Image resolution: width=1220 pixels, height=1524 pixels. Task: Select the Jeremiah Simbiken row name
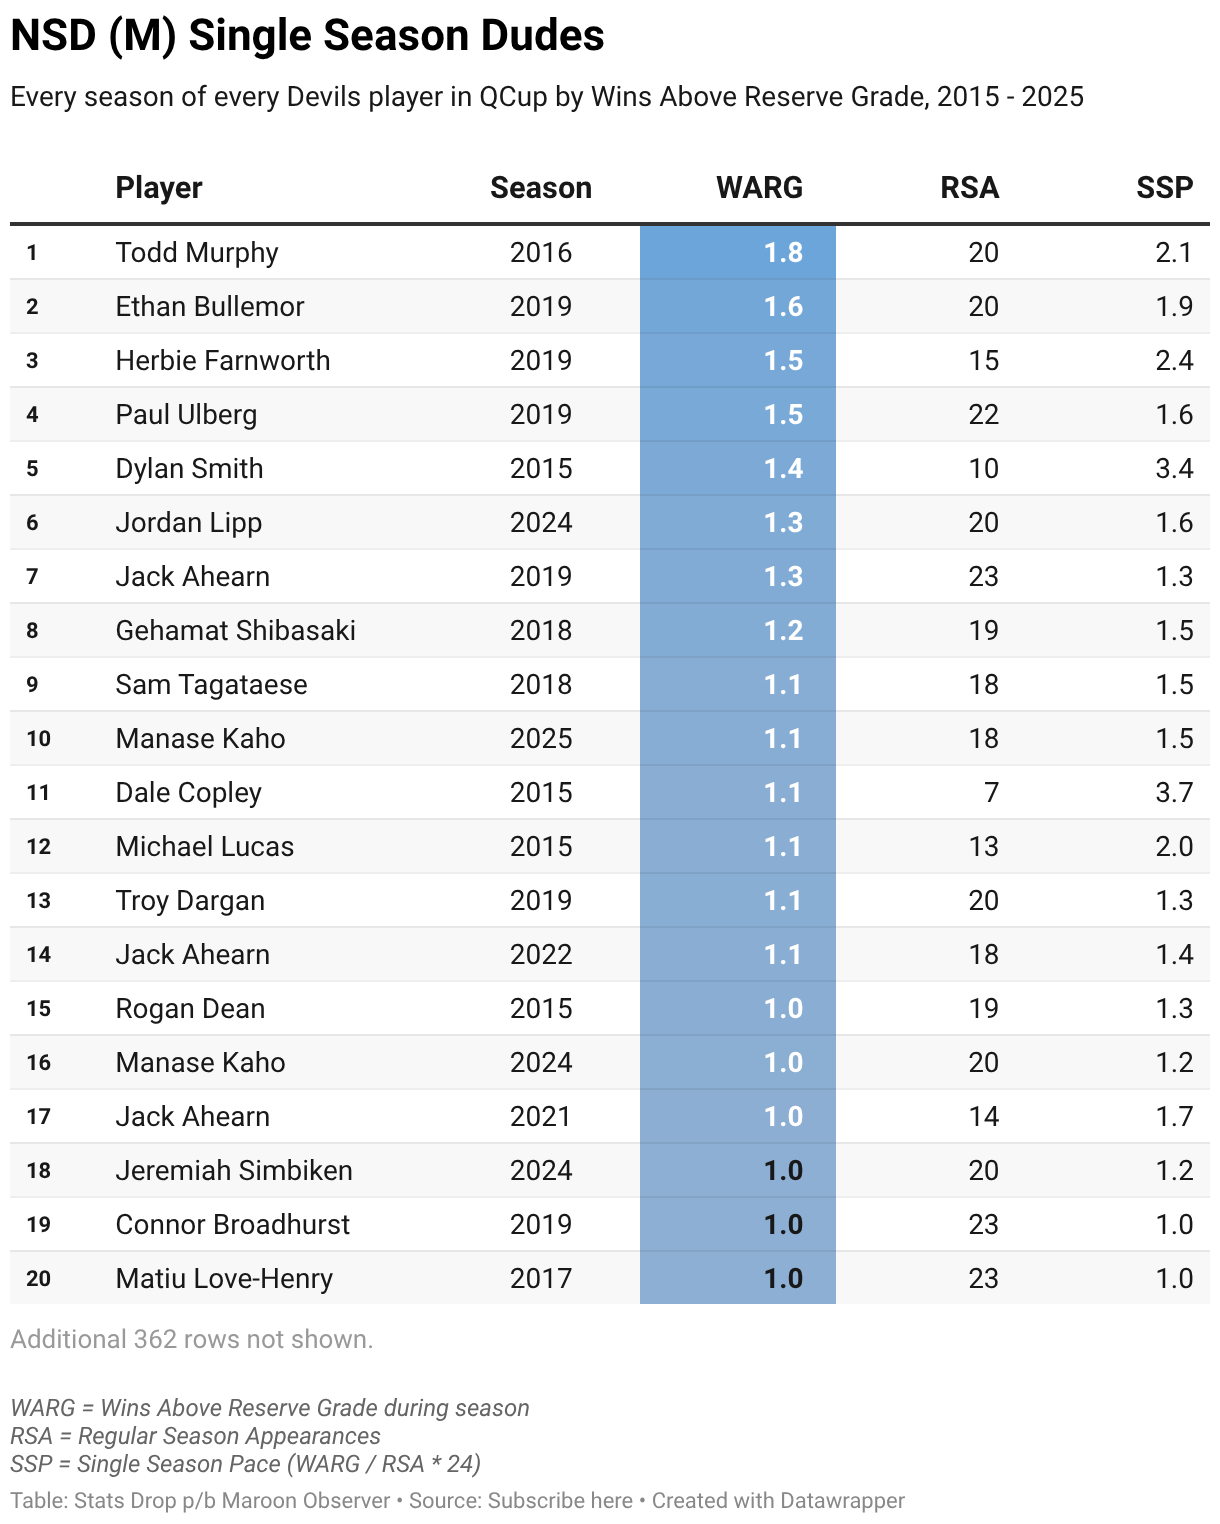click(x=234, y=1170)
